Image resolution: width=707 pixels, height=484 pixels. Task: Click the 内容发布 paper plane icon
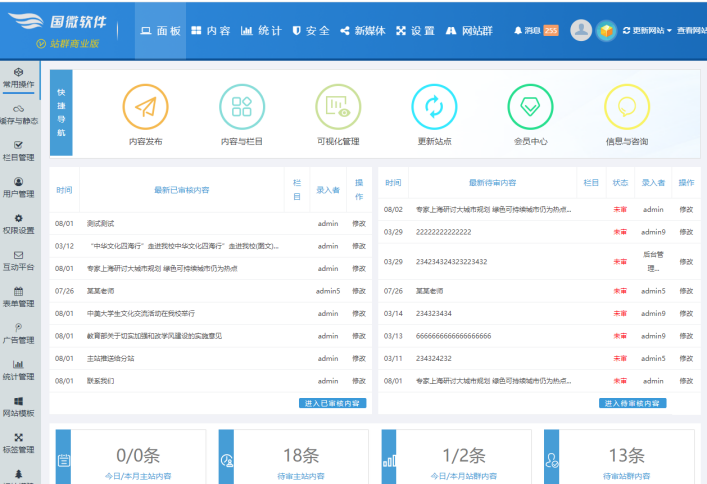(x=145, y=108)
